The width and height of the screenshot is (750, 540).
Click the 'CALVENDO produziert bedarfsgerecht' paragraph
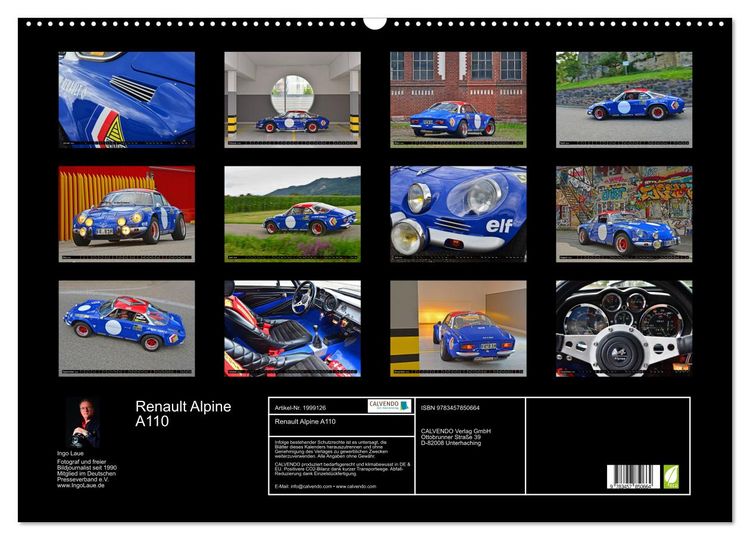click(342, 469)
